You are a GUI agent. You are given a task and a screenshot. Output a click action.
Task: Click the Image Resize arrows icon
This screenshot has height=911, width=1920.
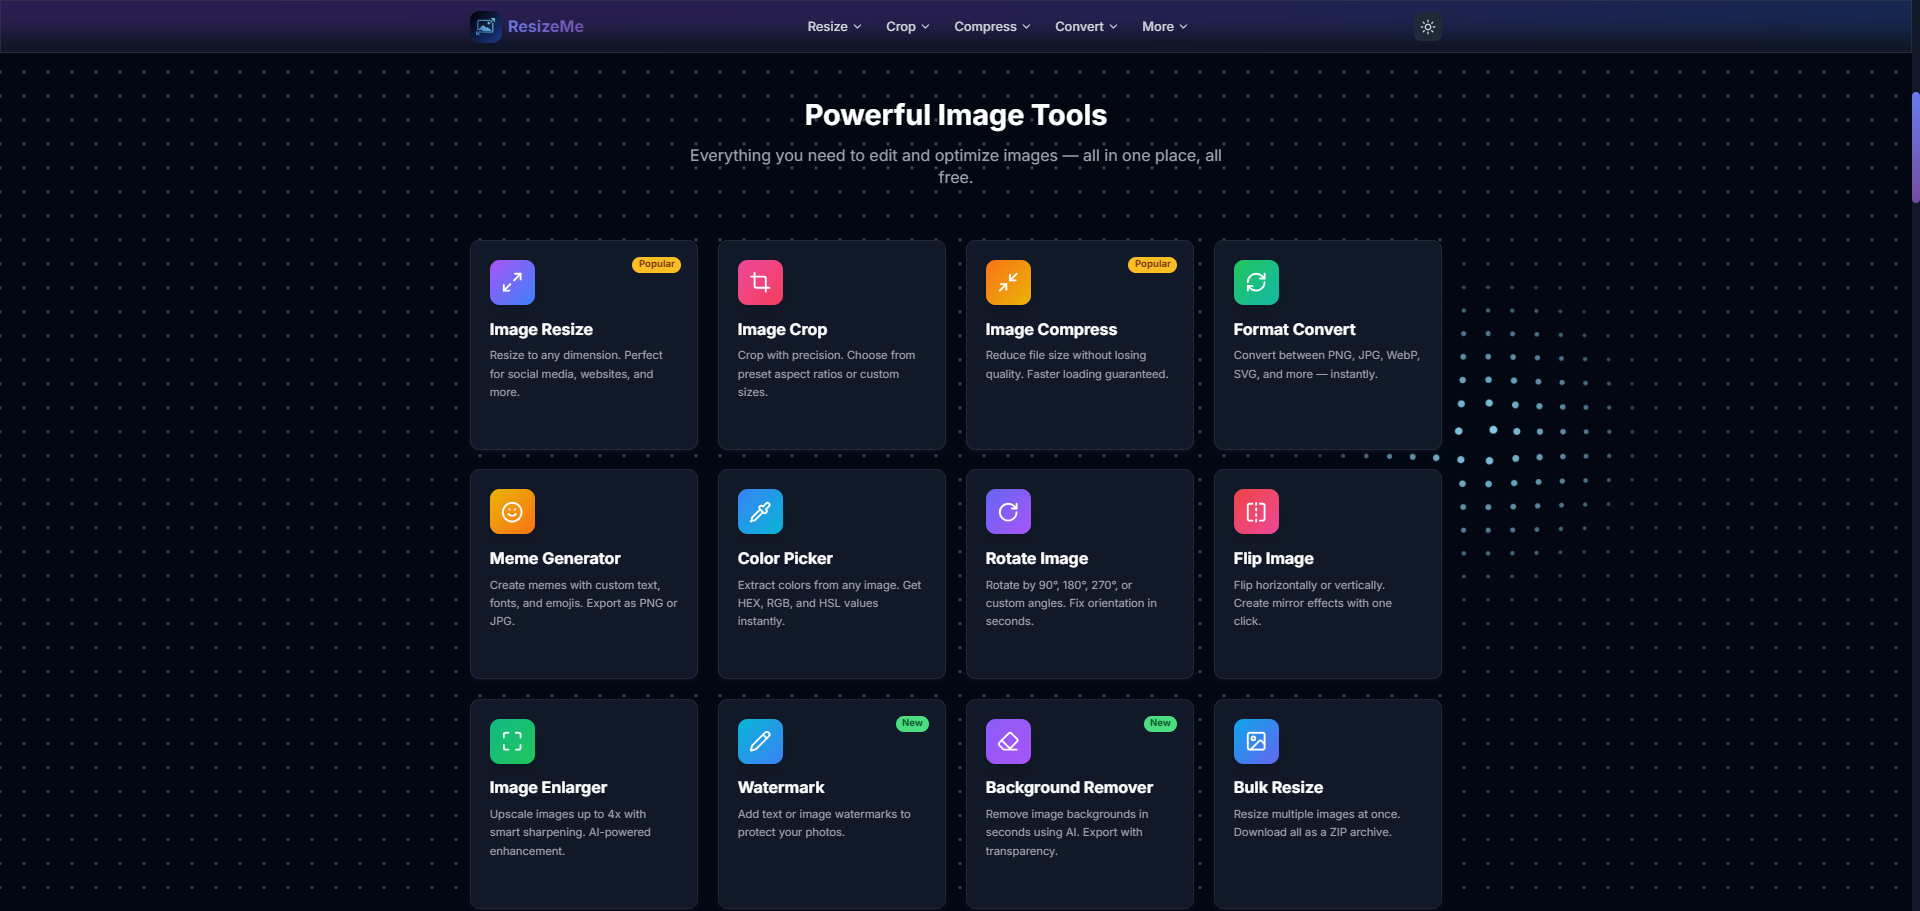(512, 283)
